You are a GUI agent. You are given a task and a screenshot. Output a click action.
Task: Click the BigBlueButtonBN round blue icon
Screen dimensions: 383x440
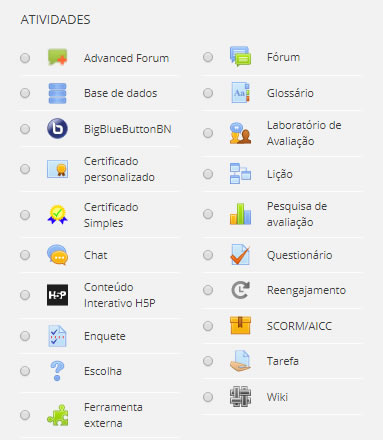[x=57, y=129]
